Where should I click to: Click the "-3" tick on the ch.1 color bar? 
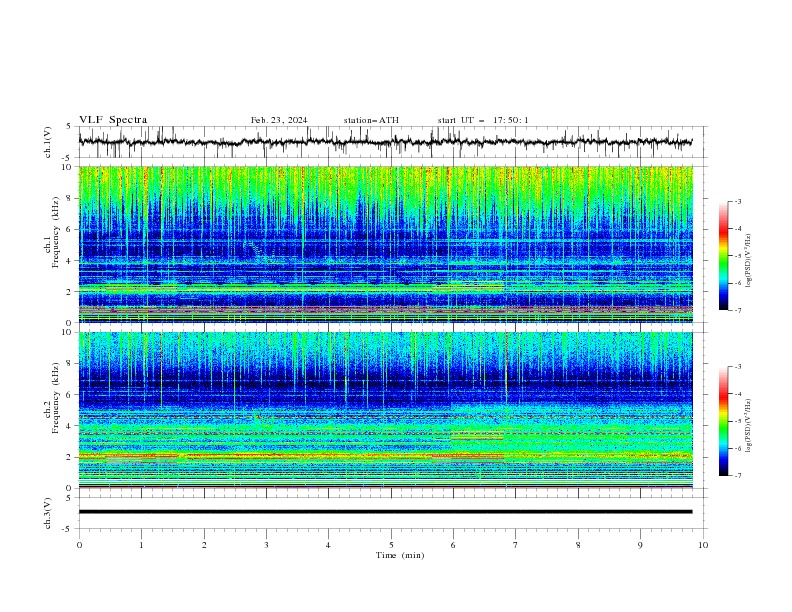click(x=737, y=201)
